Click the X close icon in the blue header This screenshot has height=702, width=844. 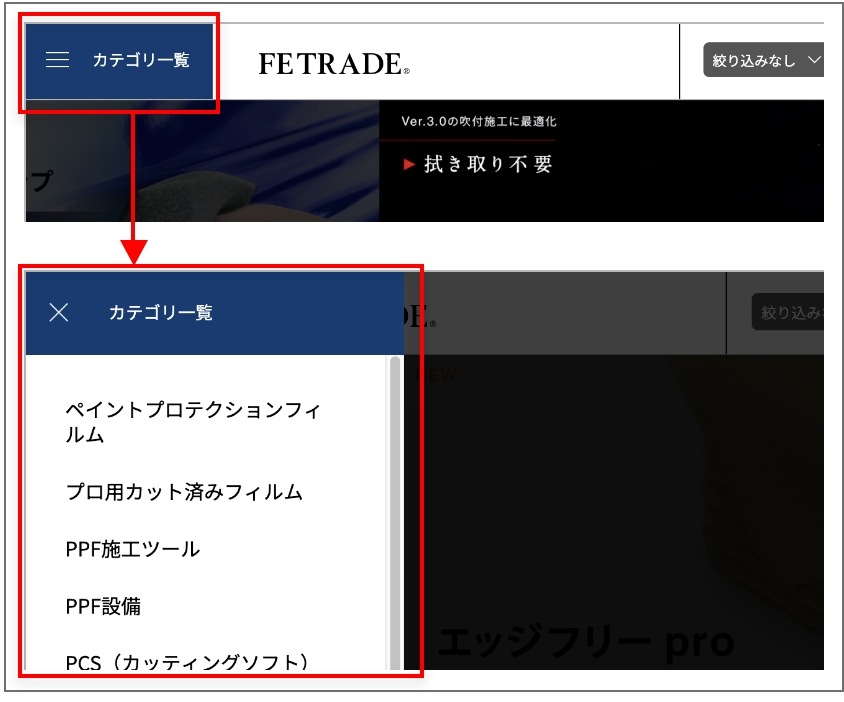[59, 312]
